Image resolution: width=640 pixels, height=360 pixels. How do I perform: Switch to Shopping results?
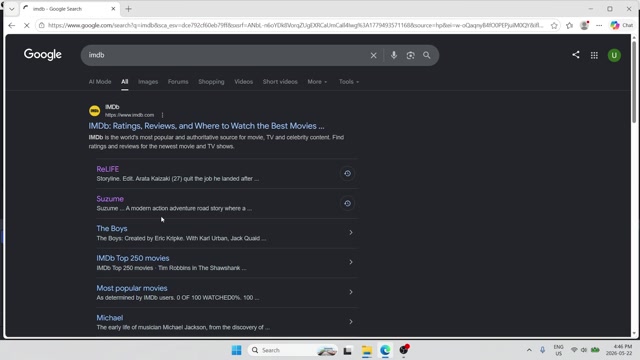211,82
